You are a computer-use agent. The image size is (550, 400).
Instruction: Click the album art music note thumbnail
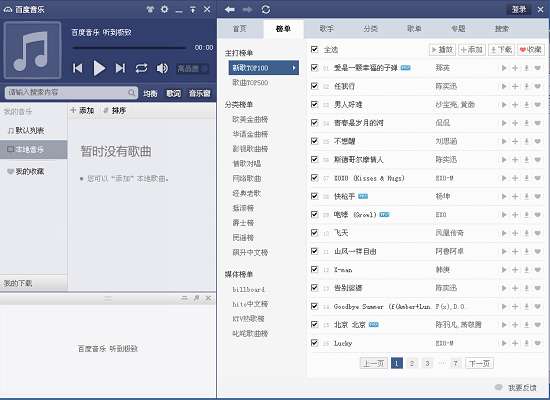(x=32, y=50)
